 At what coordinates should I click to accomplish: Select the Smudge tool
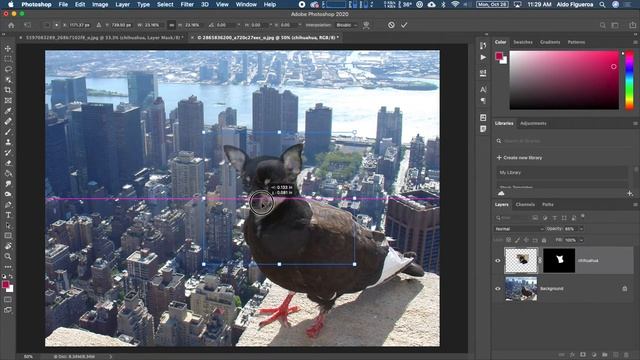pyautogui.click(x=8, y=184)
